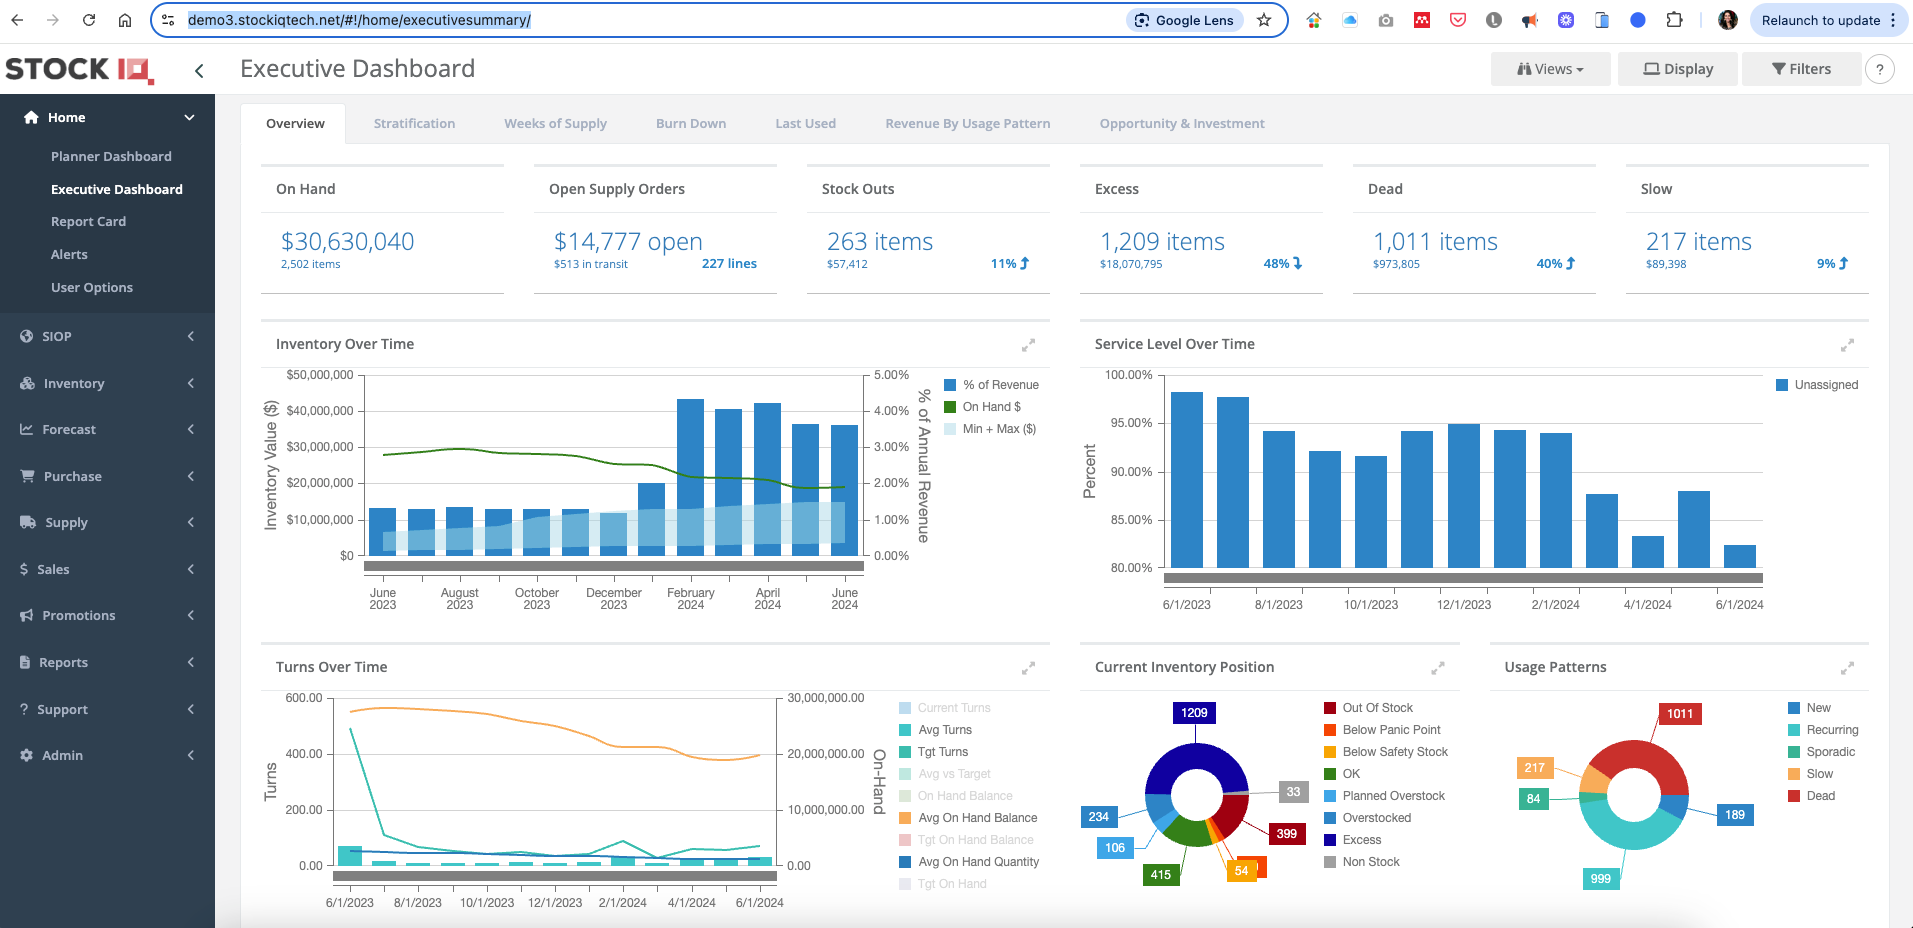Collapse sidebar using the back chevron
1913x928 pixels.
pos(199,70)
